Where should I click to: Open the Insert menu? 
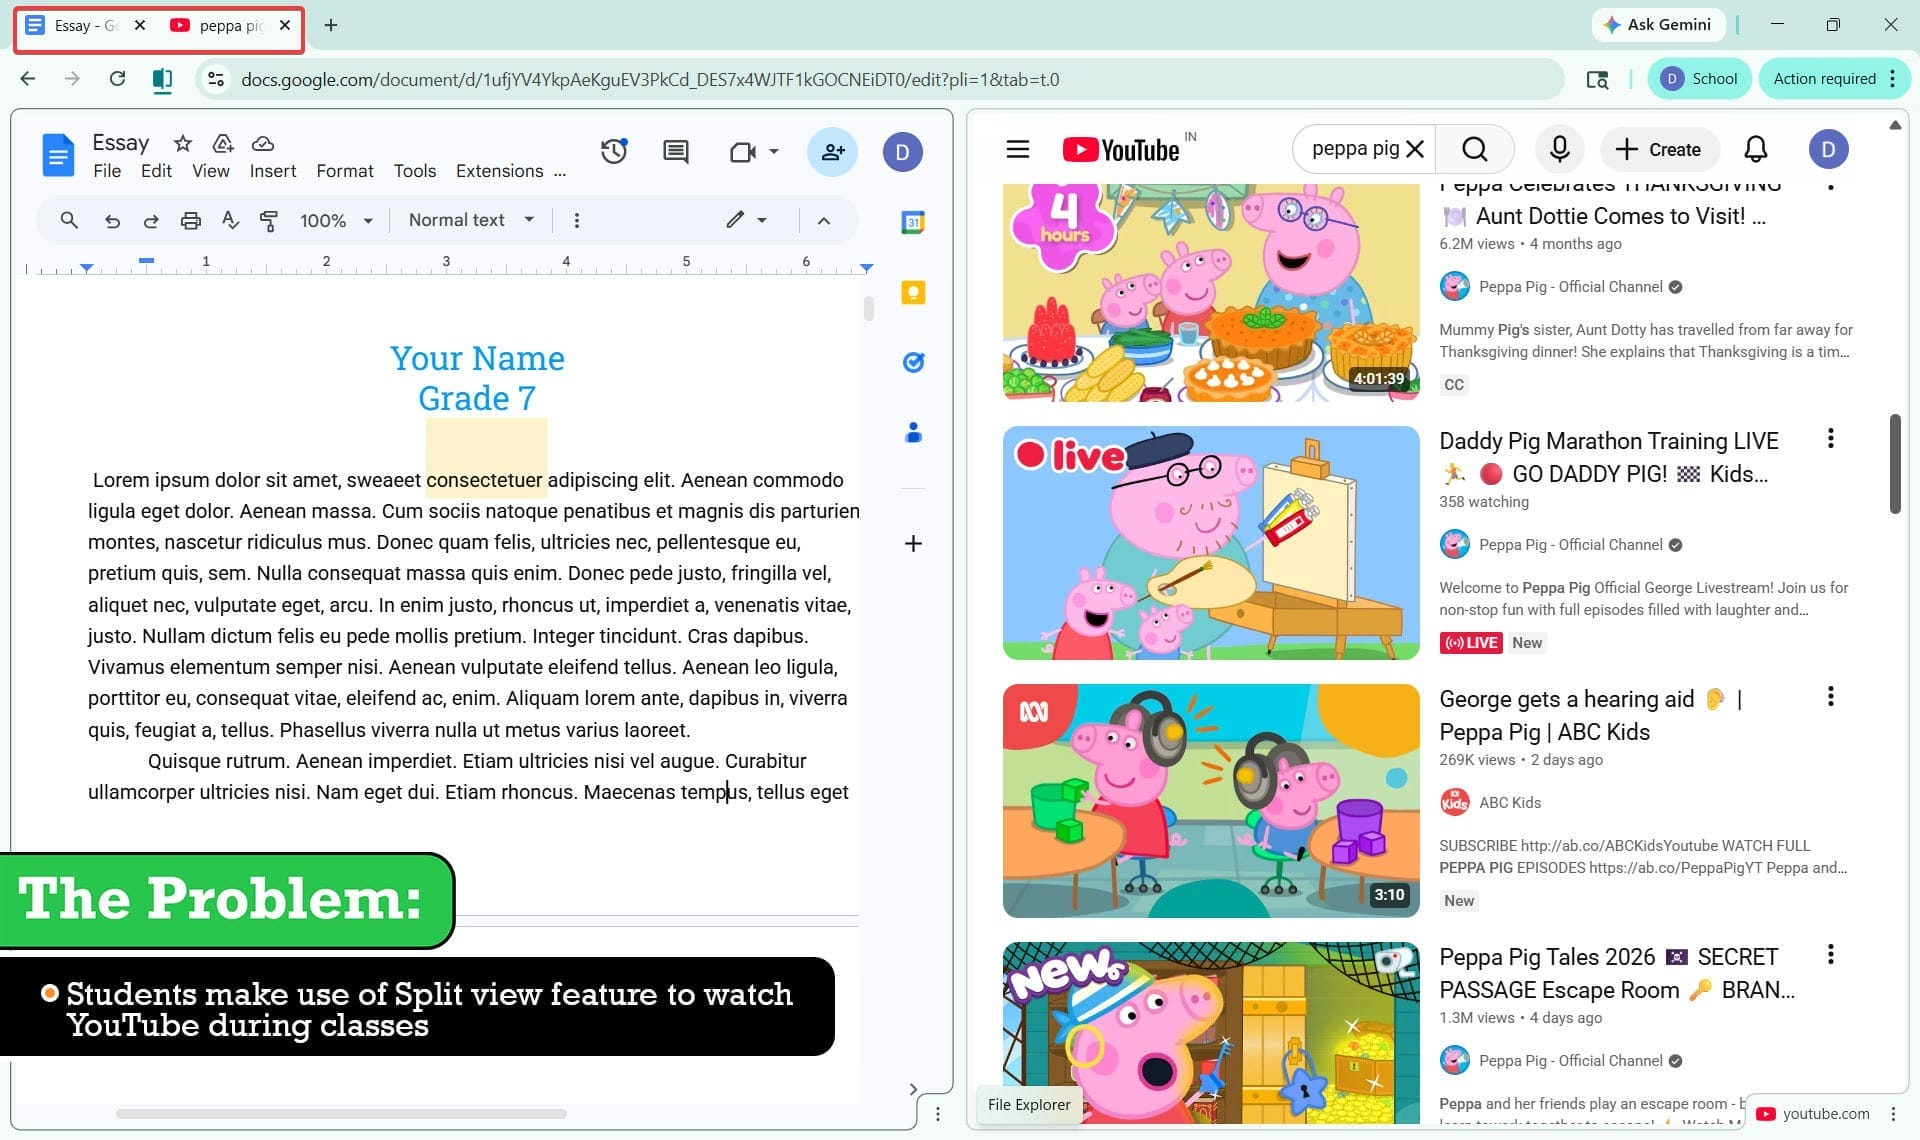pos(273,171)
